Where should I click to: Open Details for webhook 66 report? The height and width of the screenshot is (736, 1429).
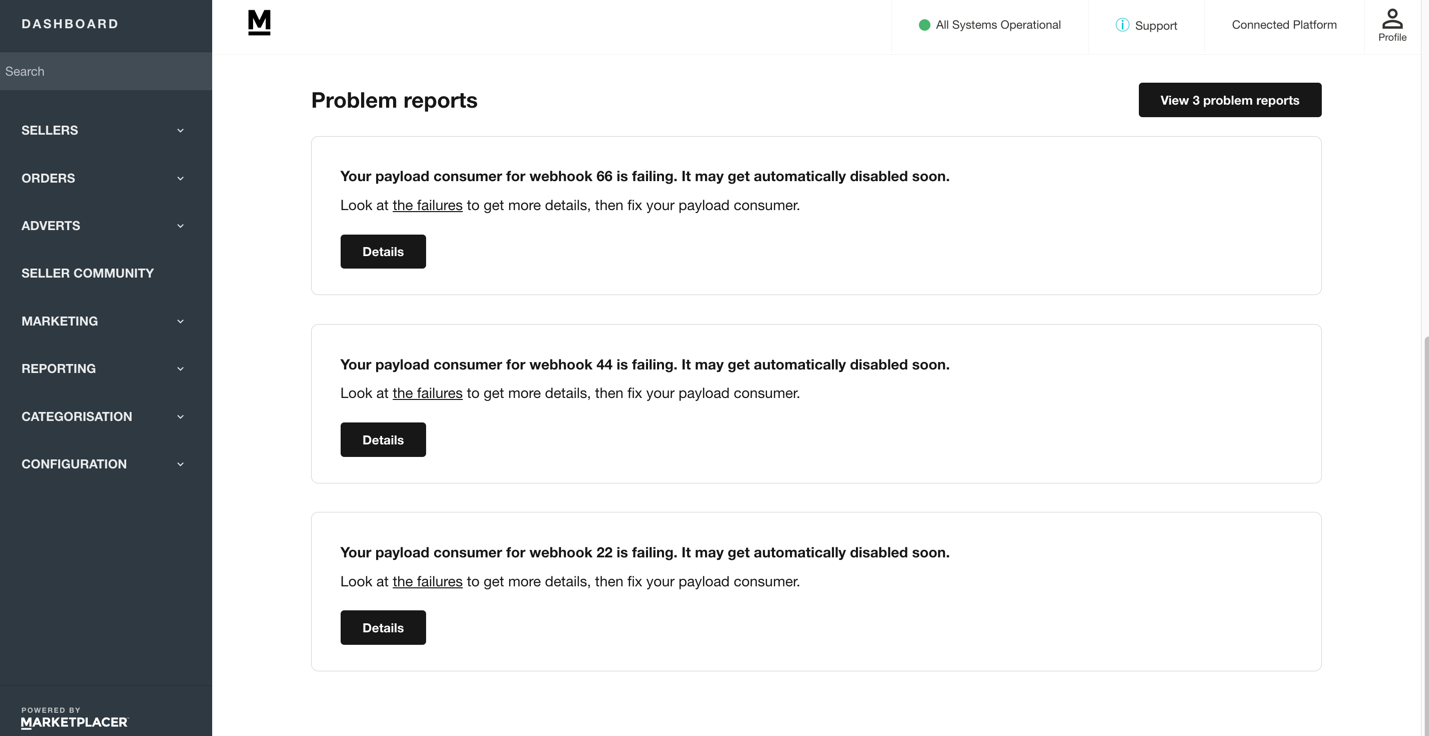click(x=383, y=252)
